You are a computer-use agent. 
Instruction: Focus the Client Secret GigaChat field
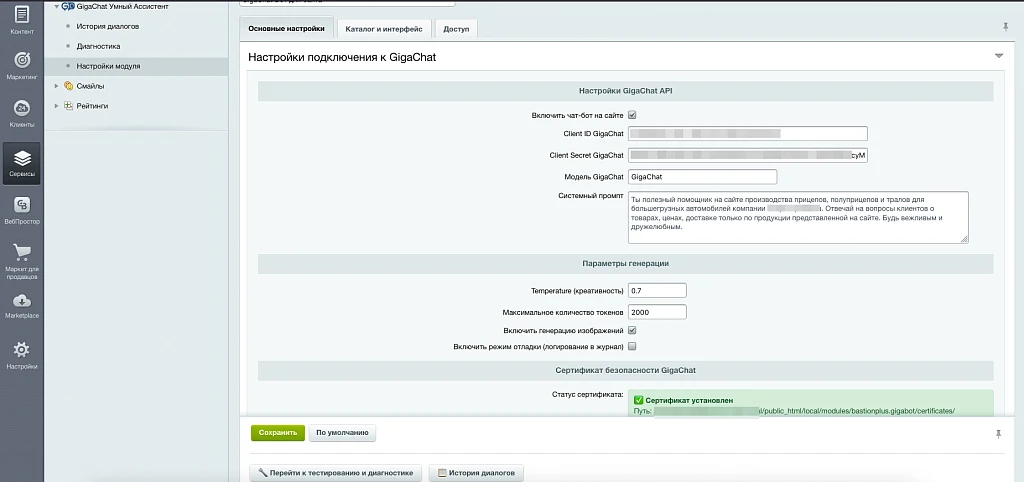pyautogui.click(x=748, y=155)
